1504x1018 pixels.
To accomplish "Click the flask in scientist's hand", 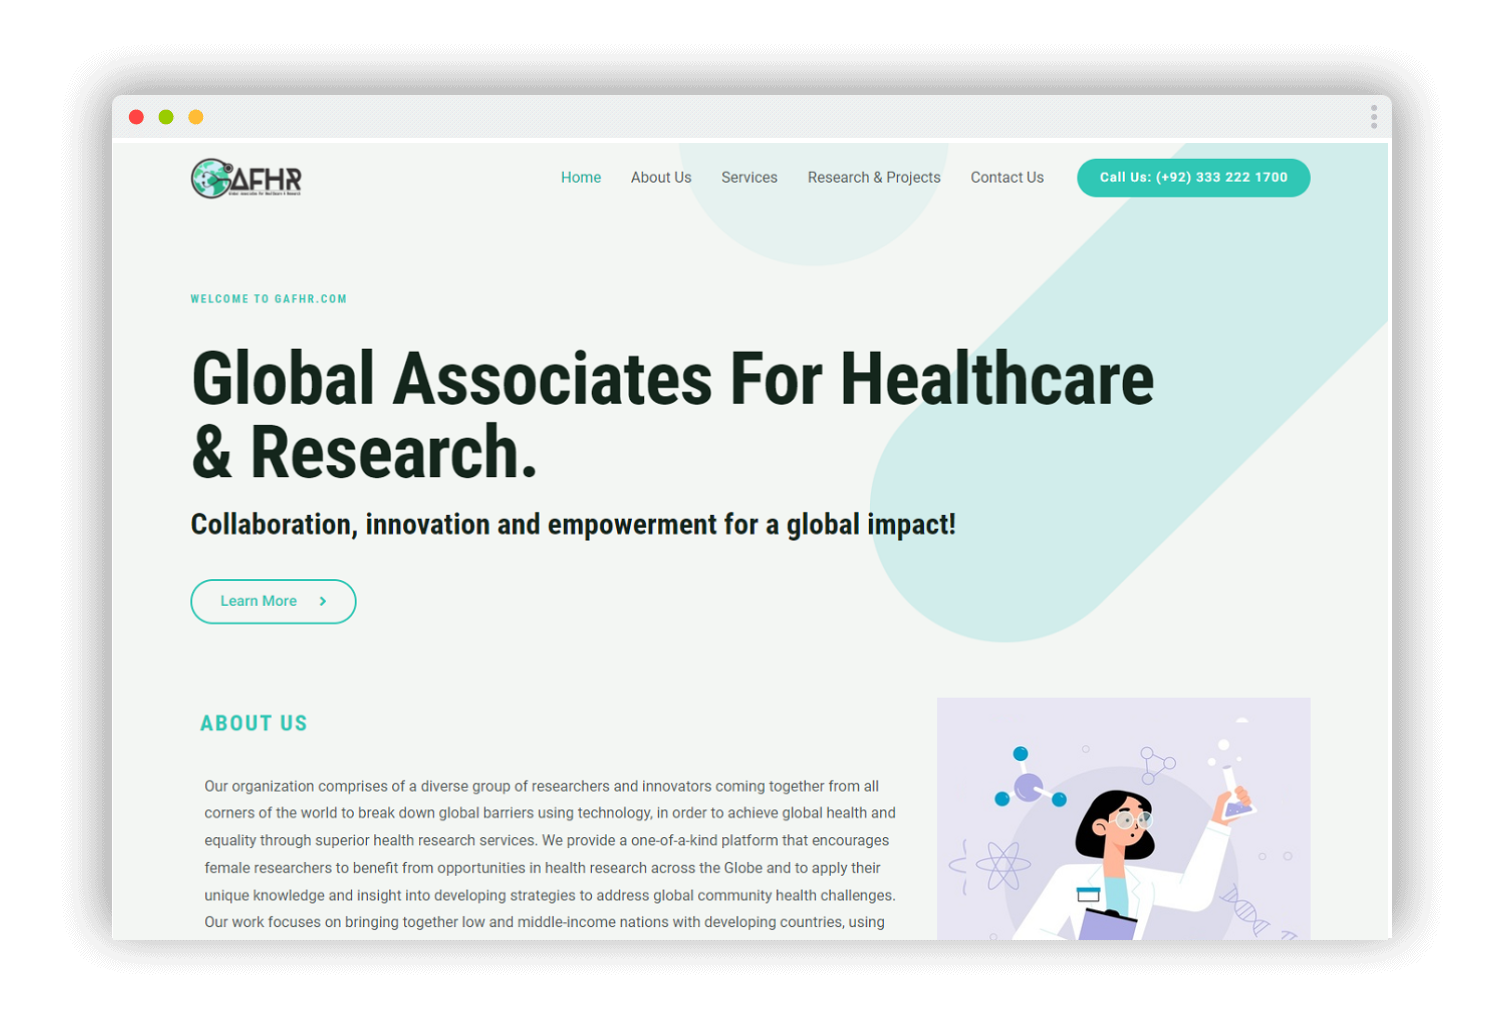I will (1234, 792).
